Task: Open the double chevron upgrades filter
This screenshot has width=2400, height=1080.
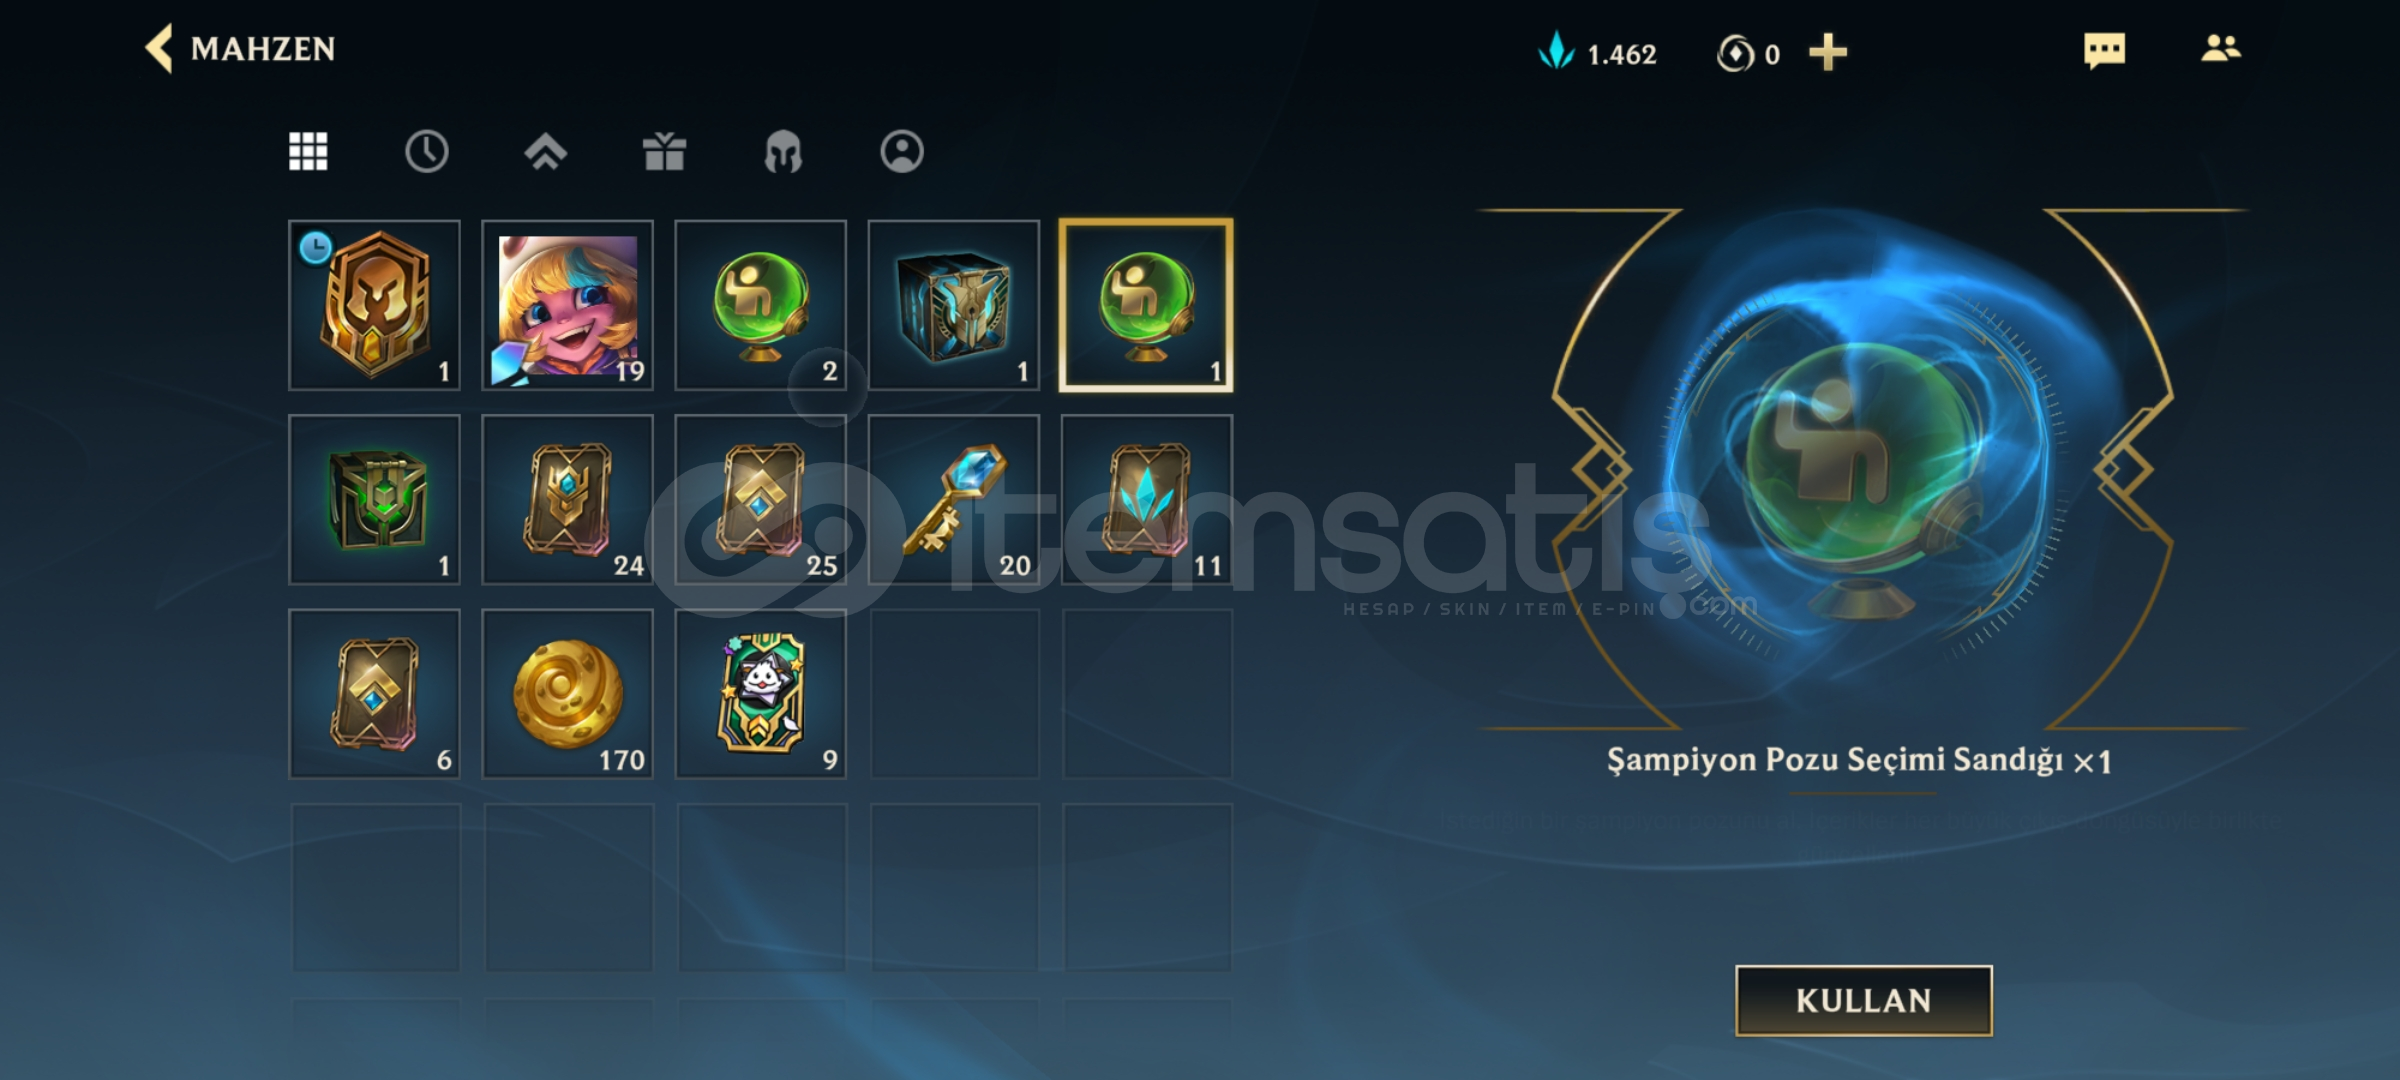Action: [x=545, y=152]
